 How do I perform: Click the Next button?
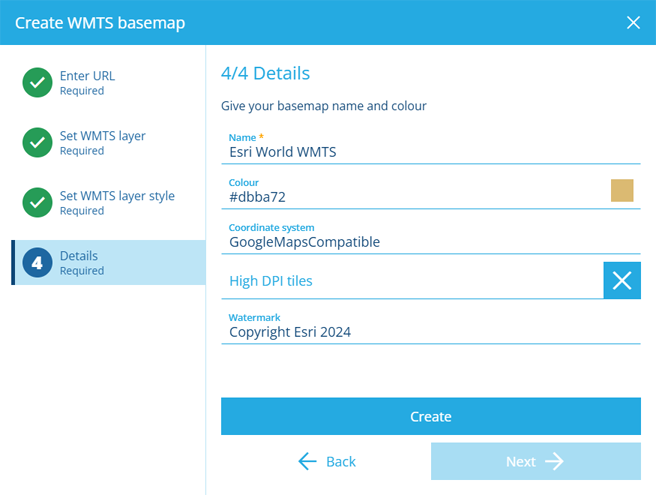tap(536, 462)
